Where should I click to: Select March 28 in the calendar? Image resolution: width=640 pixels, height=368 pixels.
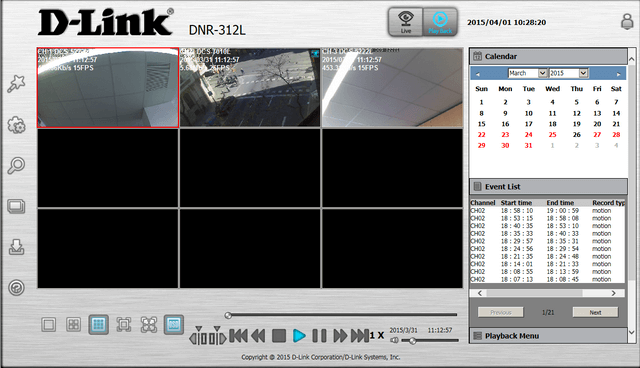point(616,135)
